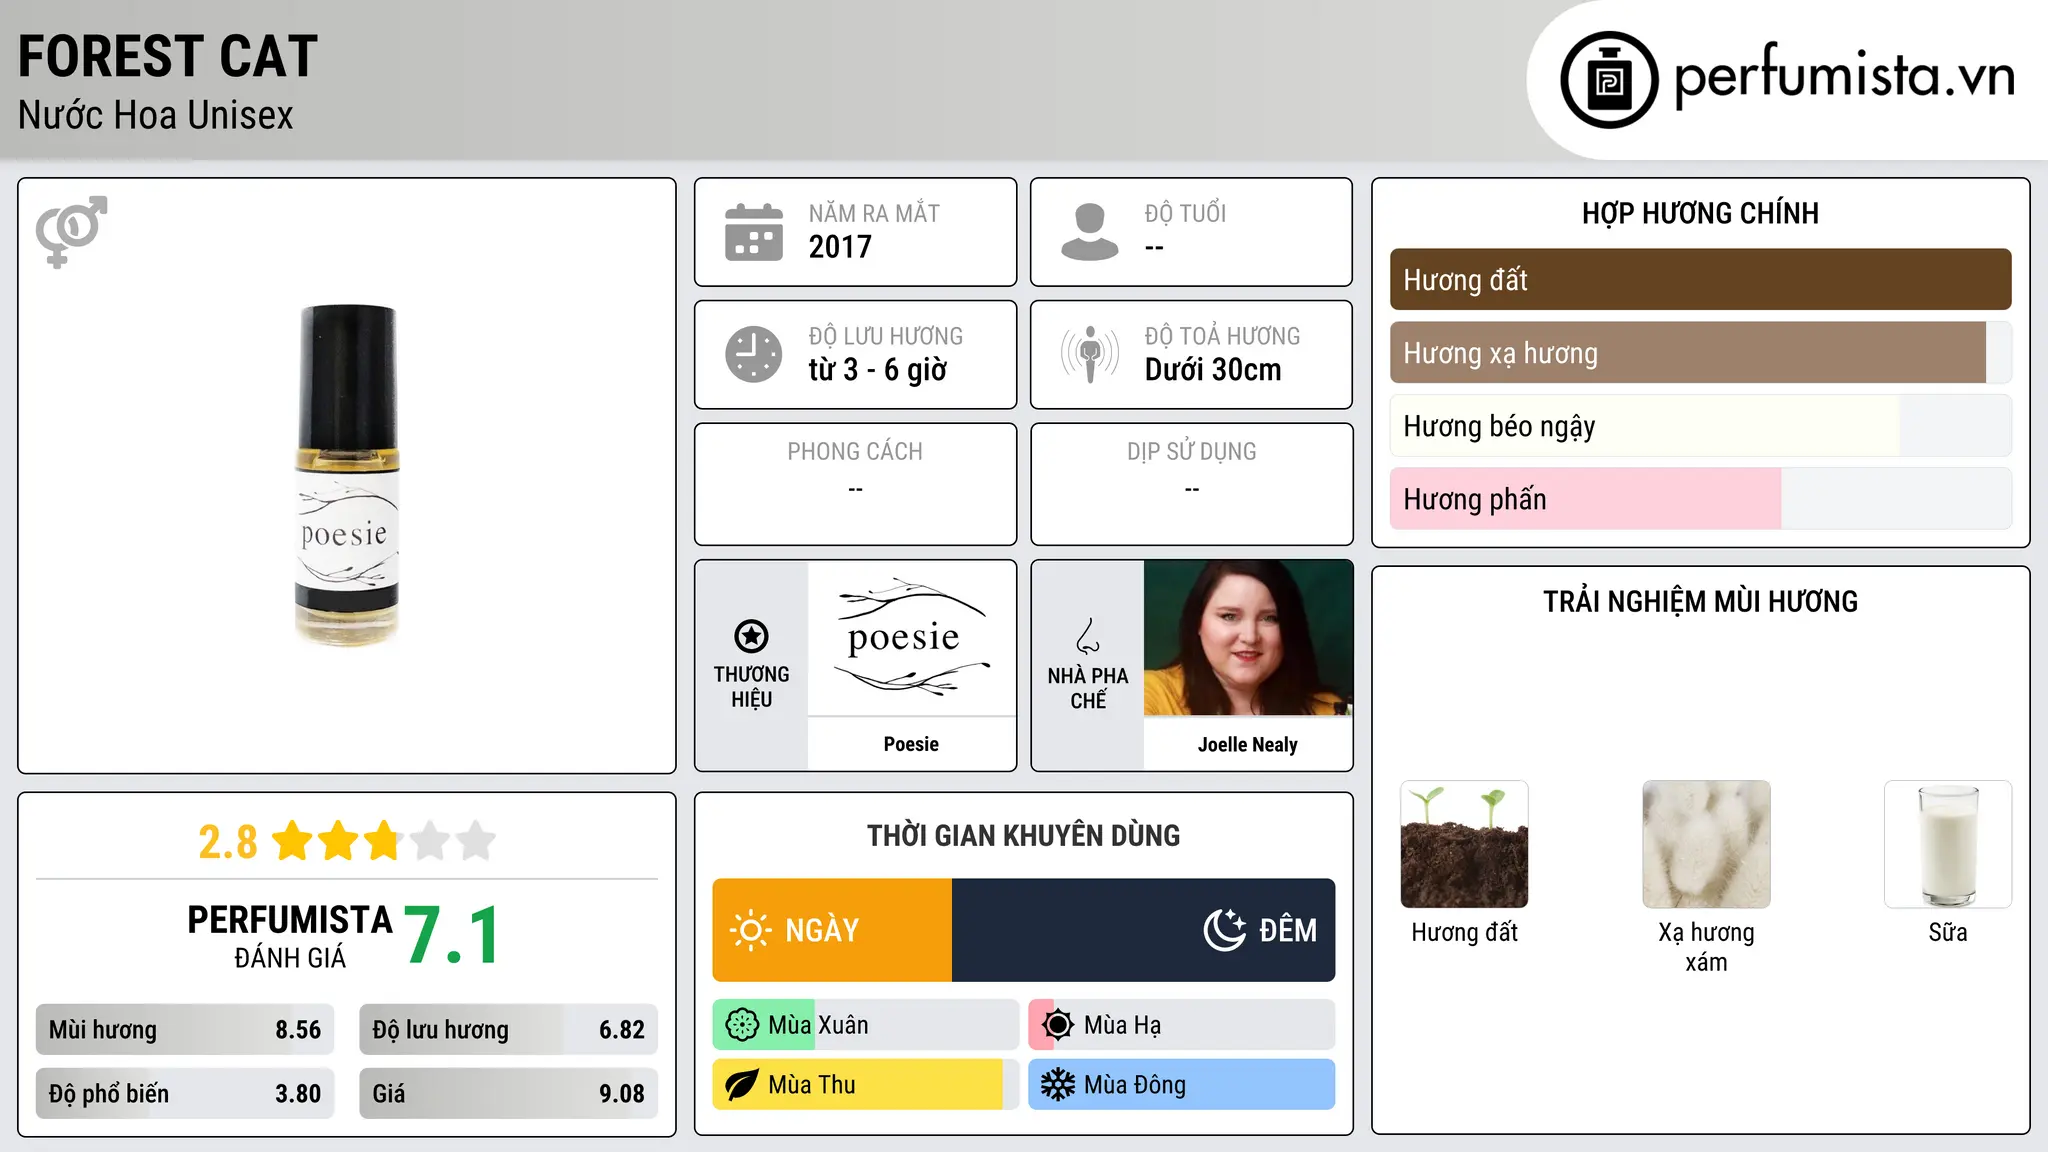Screen dimensions: 2048x1152
Task: Click the Mùa Xuân season bar
Action: (866, 1025)
